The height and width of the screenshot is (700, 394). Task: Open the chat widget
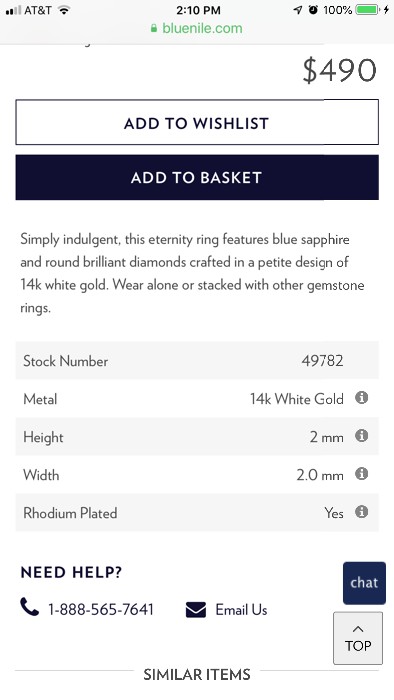(364, 583)
